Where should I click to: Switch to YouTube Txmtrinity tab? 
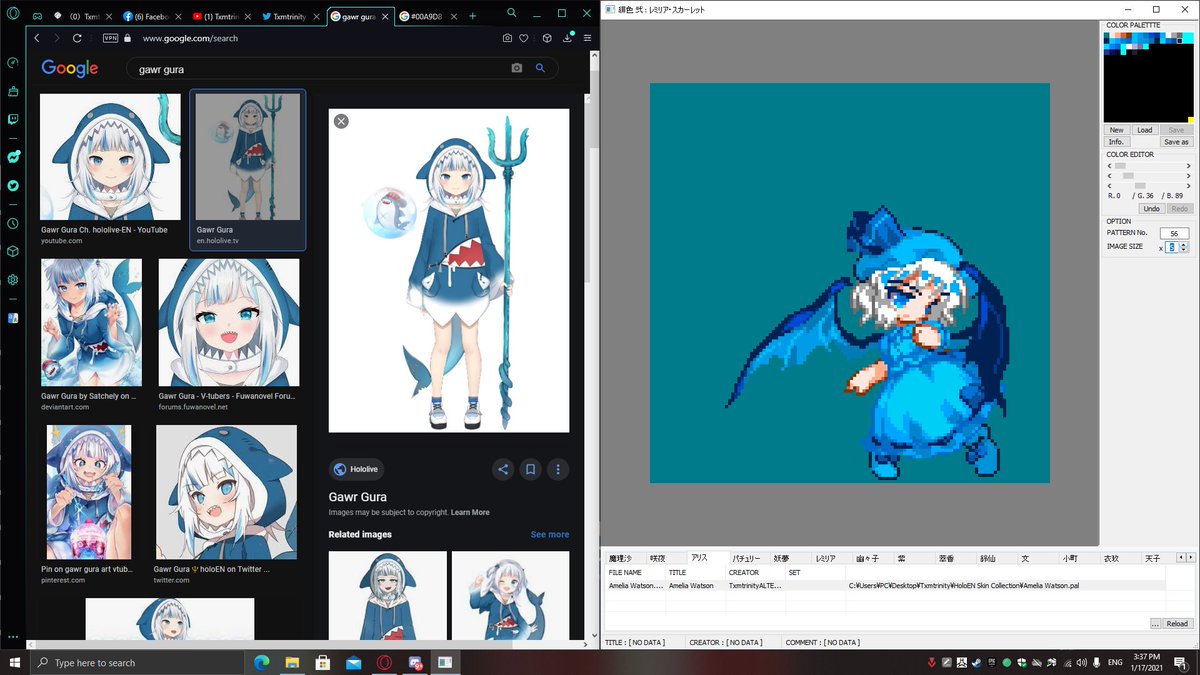point(218,16)
